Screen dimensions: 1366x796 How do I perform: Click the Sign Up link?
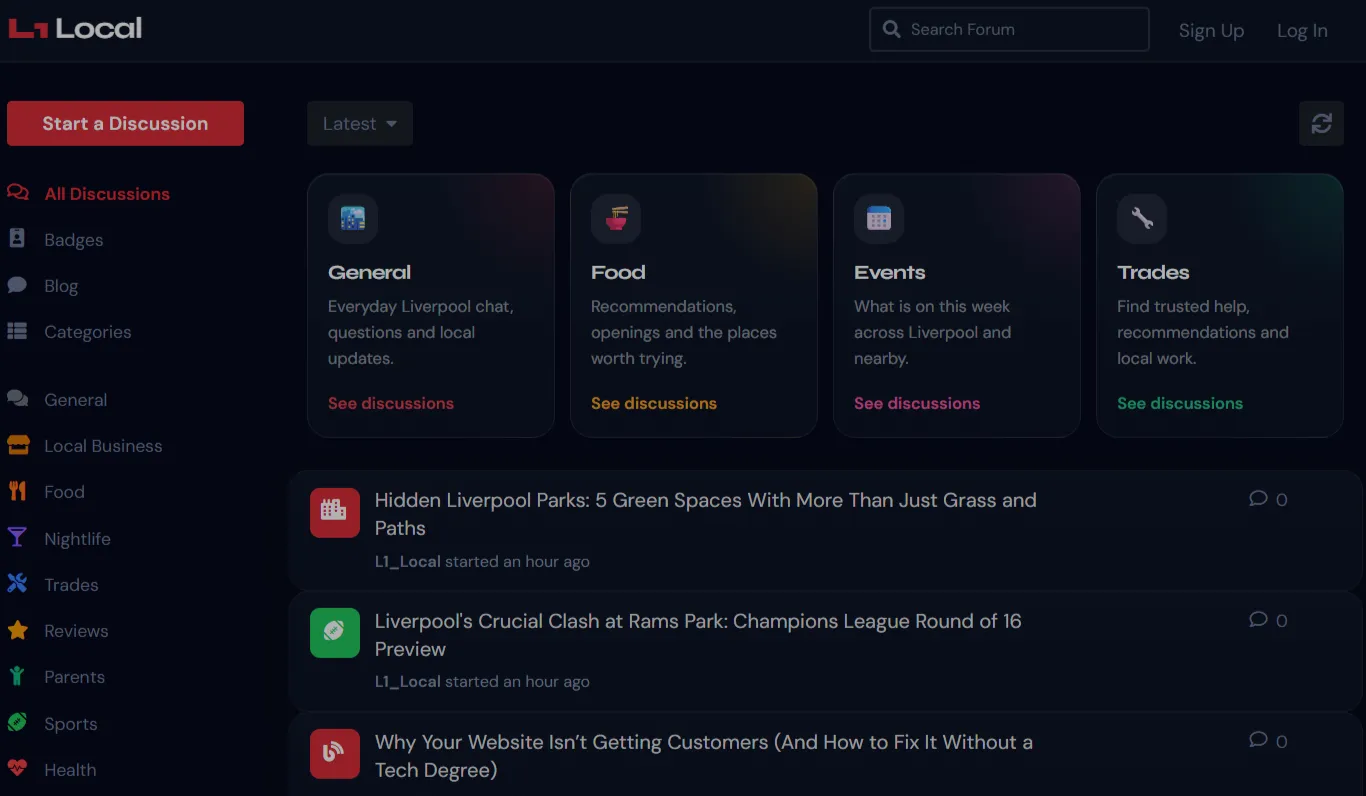1211,30
